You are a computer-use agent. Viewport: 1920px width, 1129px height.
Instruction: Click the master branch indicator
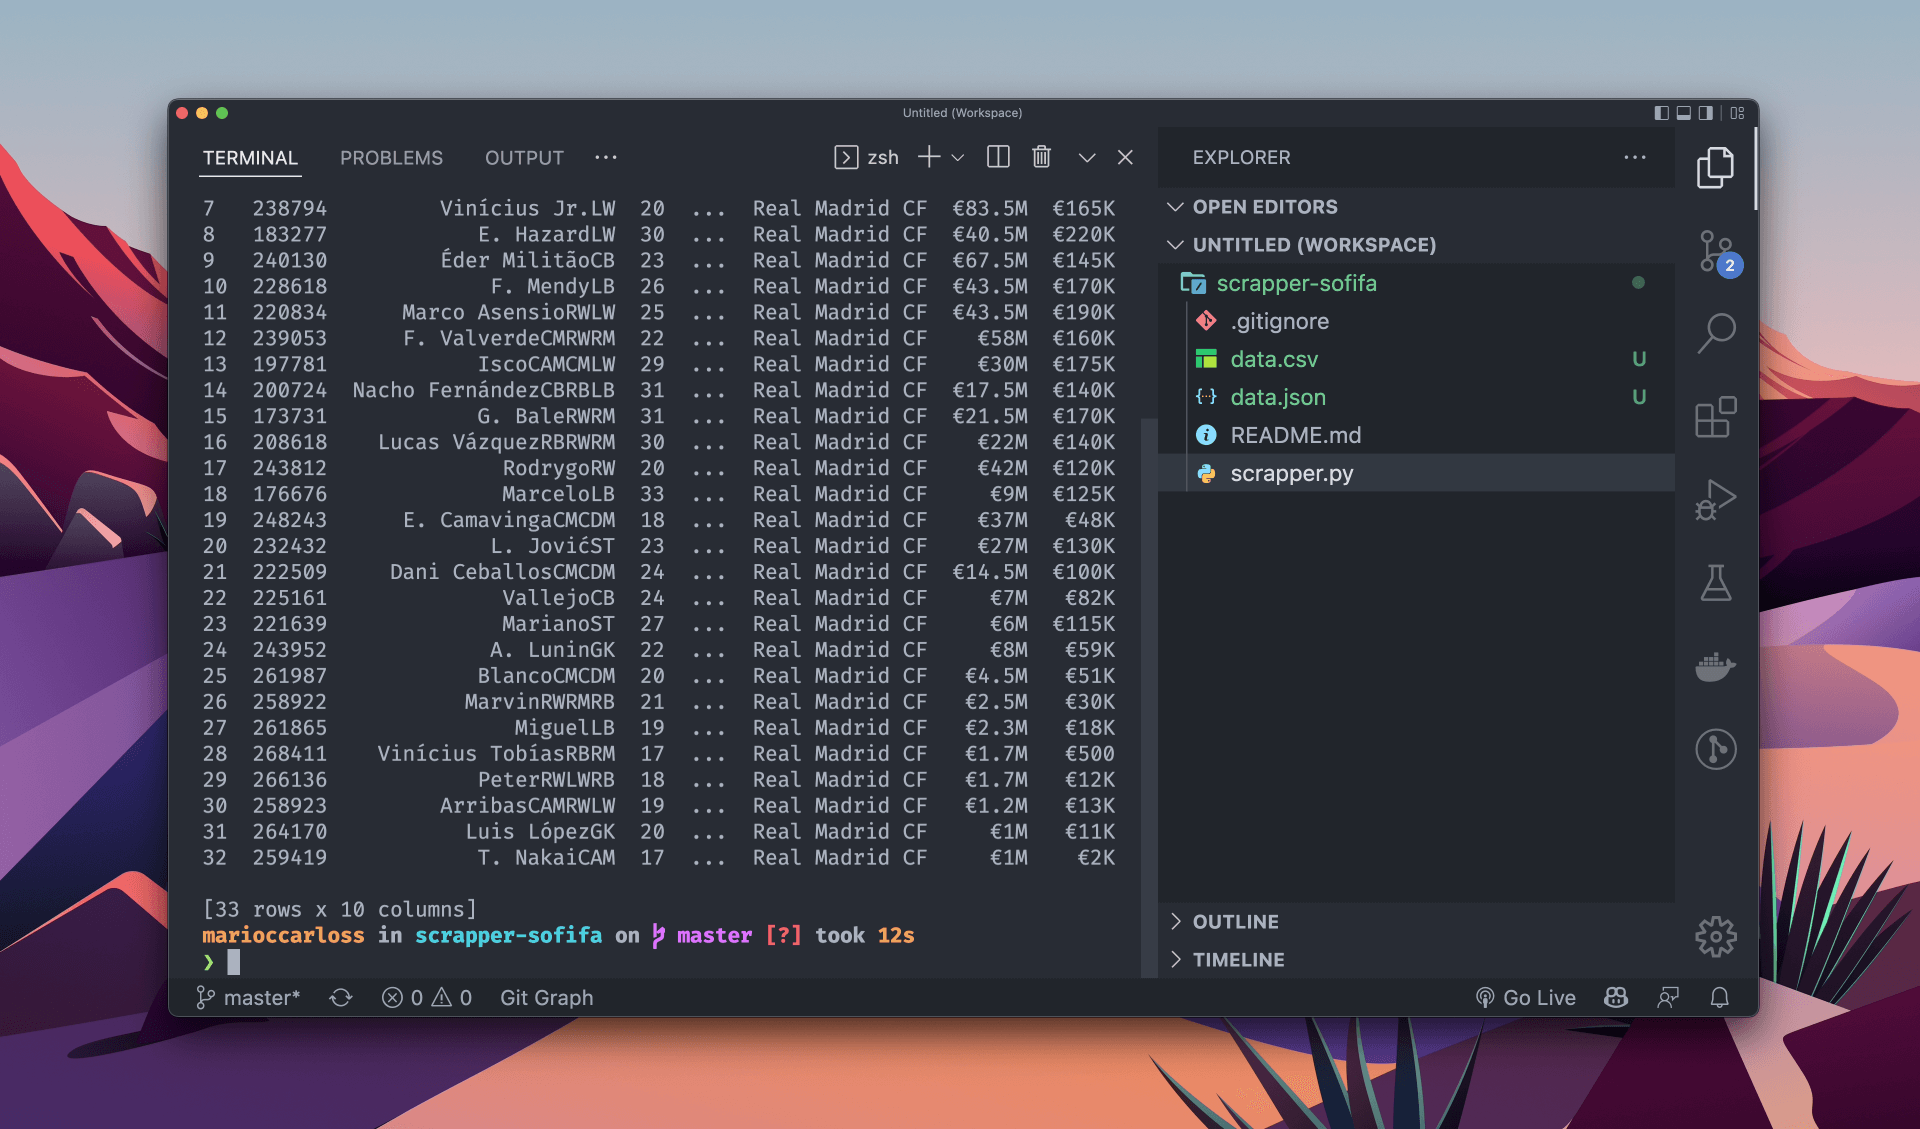coord(248,998)
